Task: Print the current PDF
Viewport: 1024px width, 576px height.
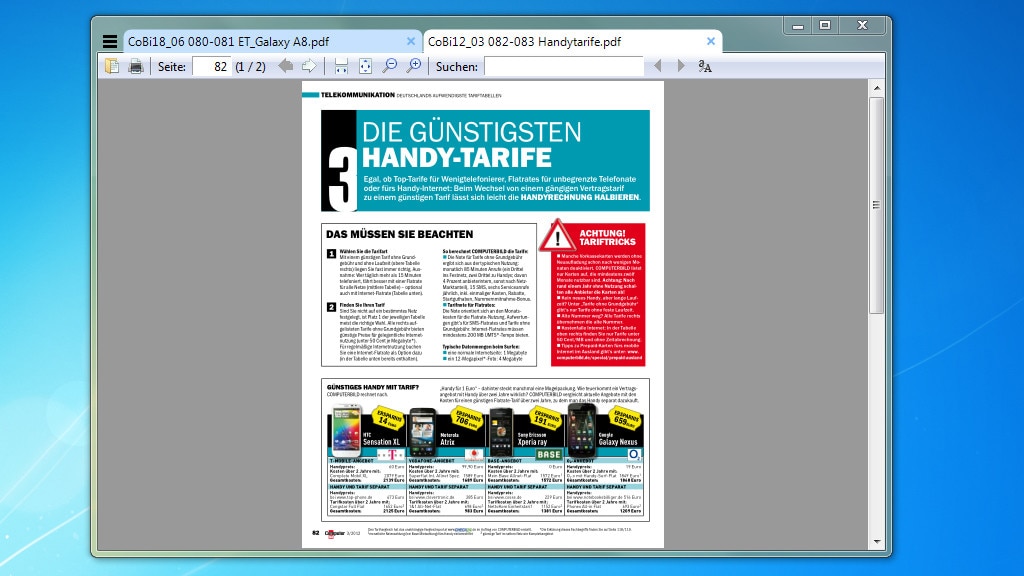Action: point(134,67)
